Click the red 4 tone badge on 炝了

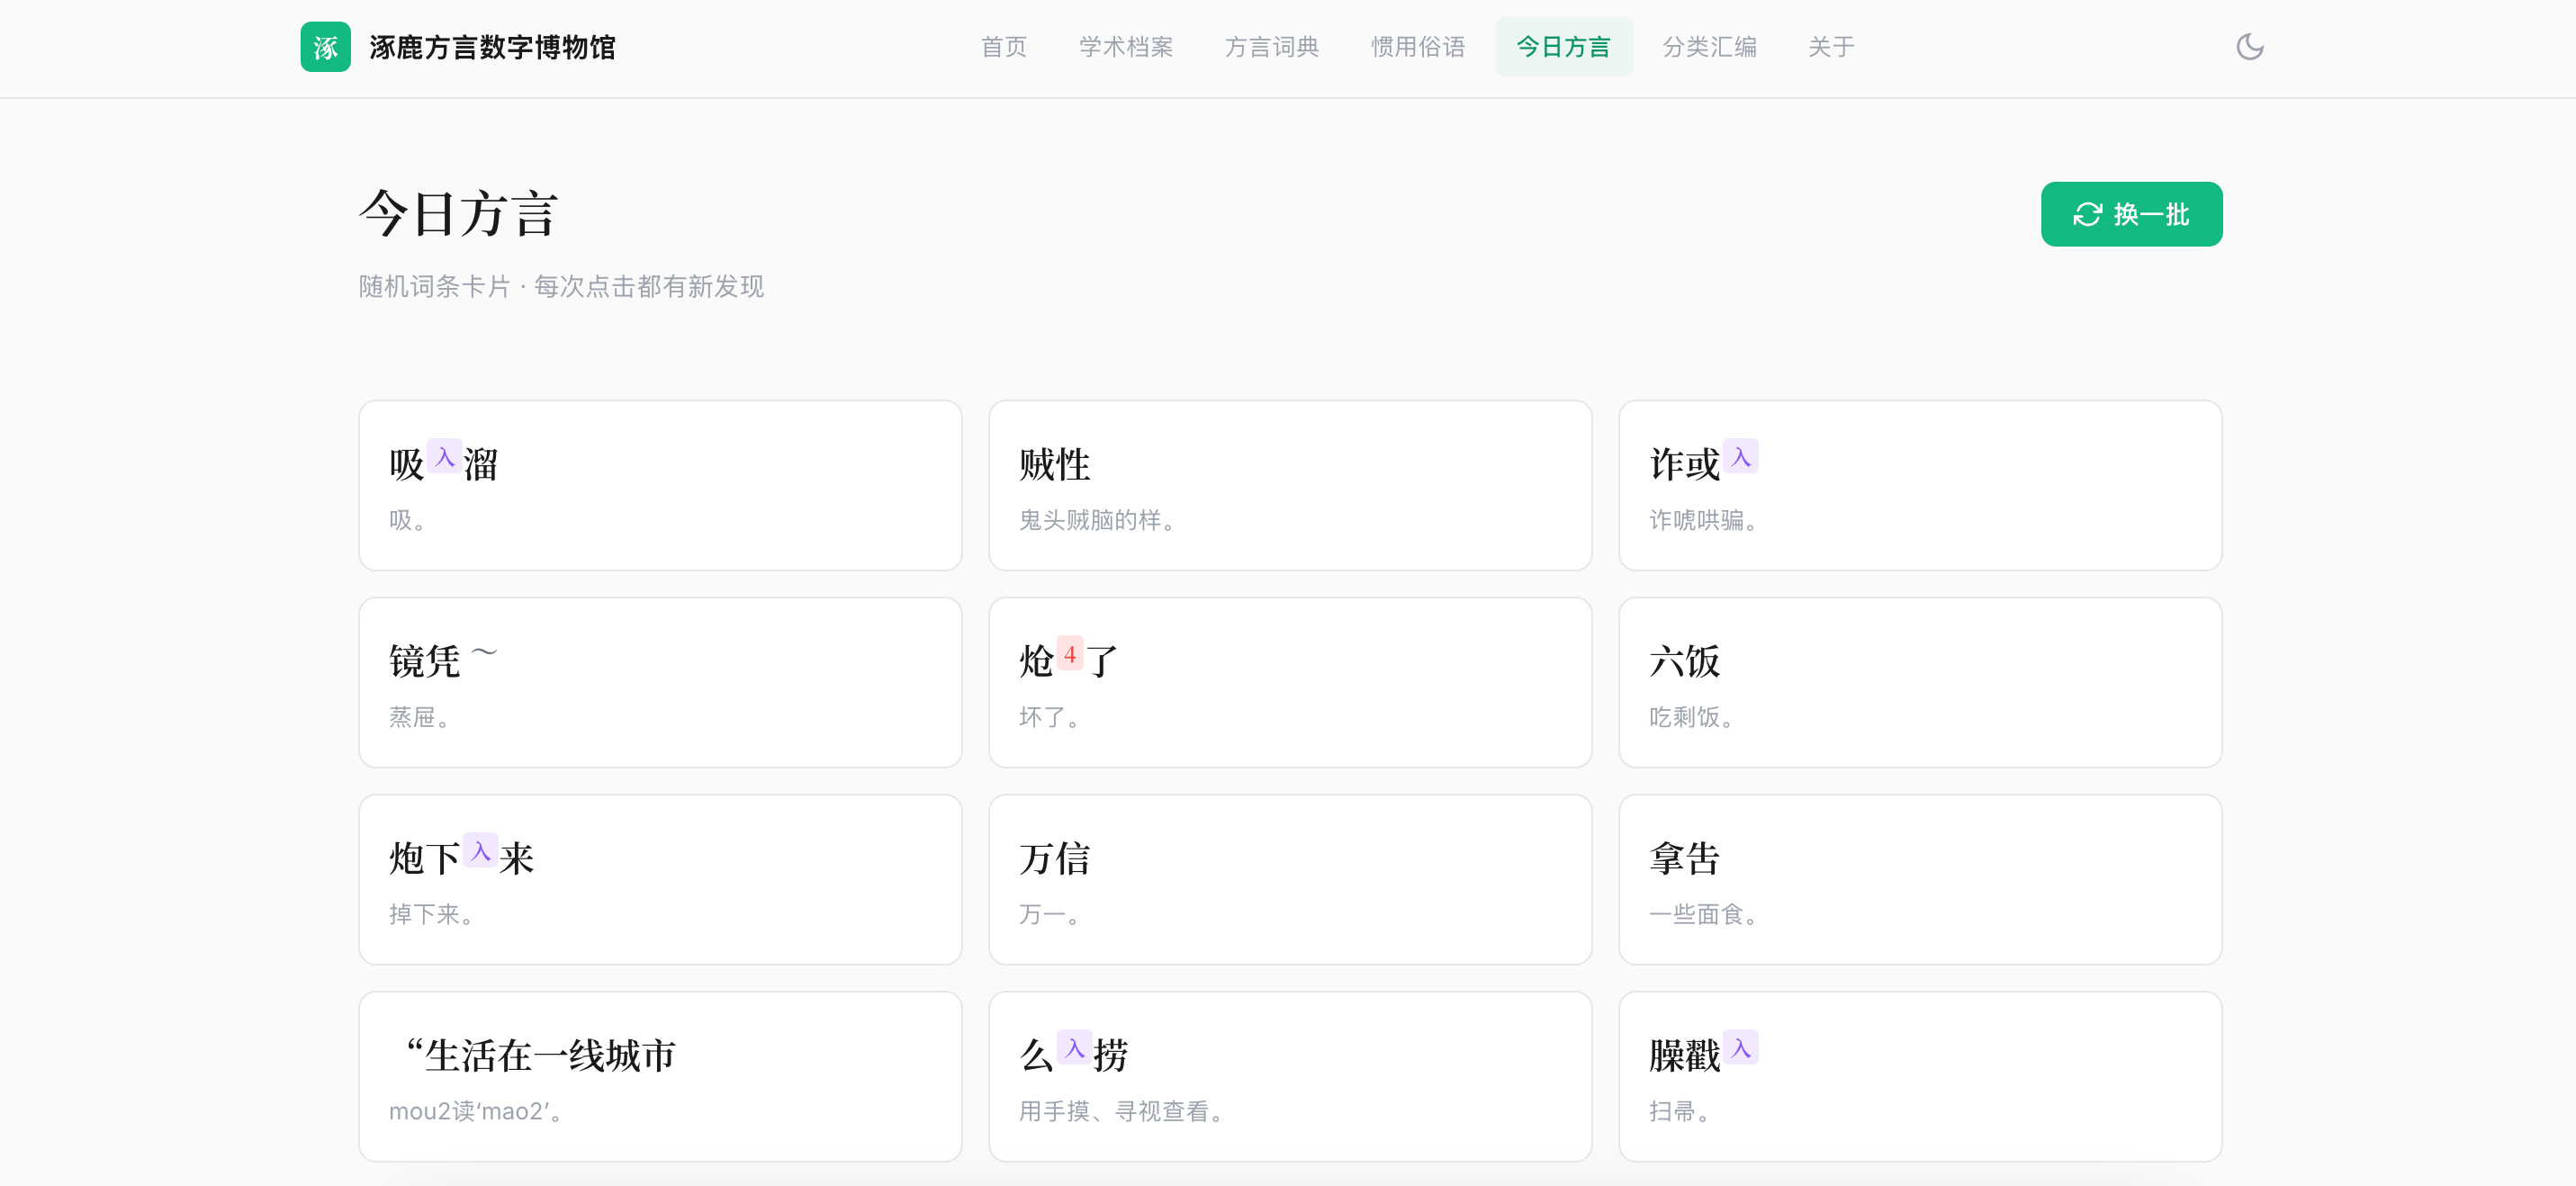click(1070, 653)
